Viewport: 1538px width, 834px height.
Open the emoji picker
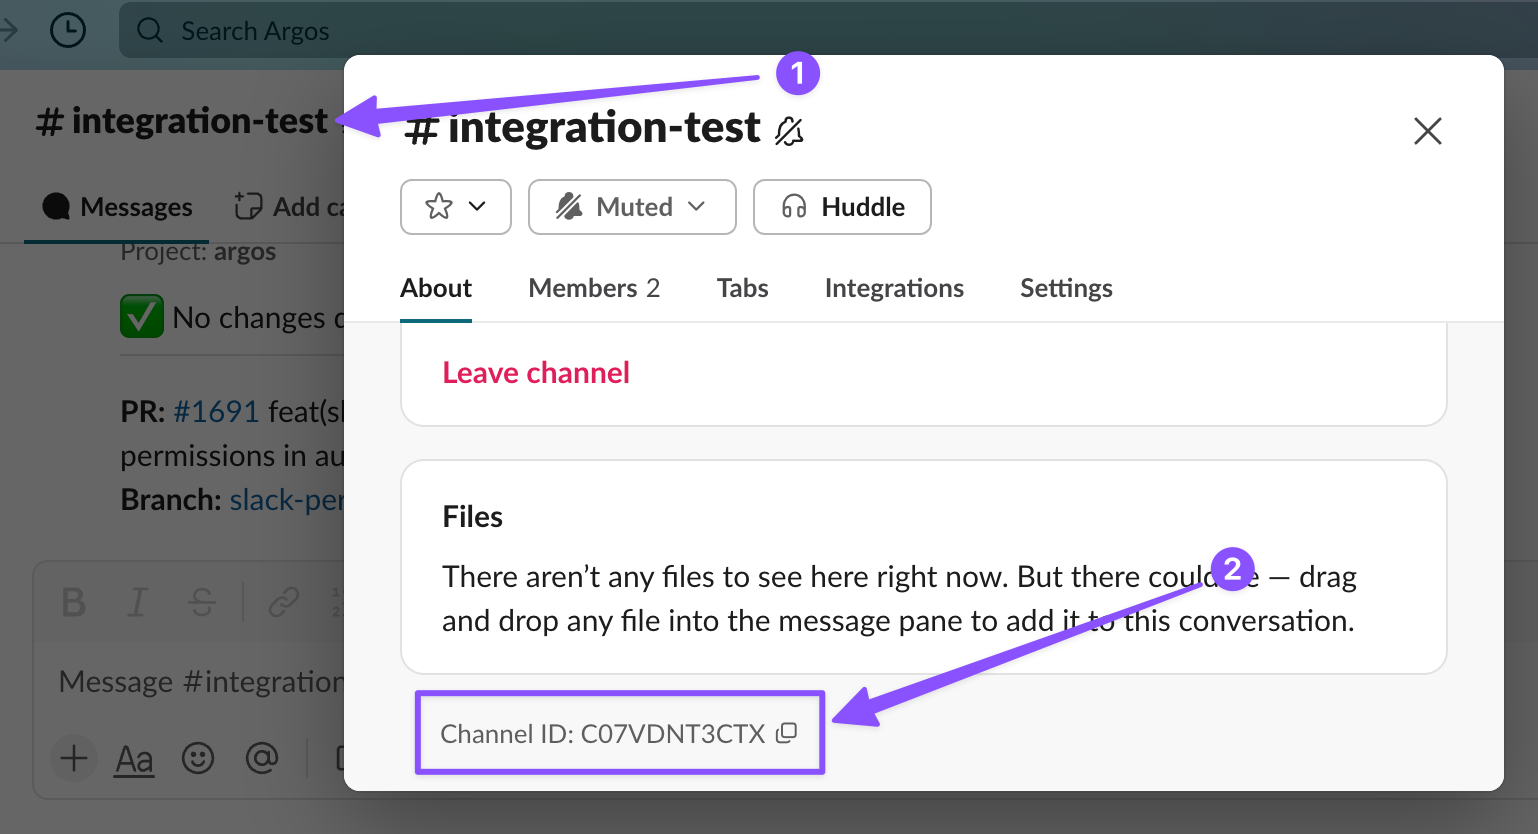pos(198,758)
